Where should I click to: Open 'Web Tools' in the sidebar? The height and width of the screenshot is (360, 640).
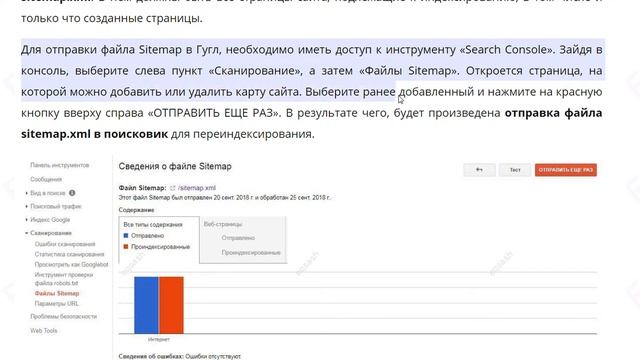44,331
